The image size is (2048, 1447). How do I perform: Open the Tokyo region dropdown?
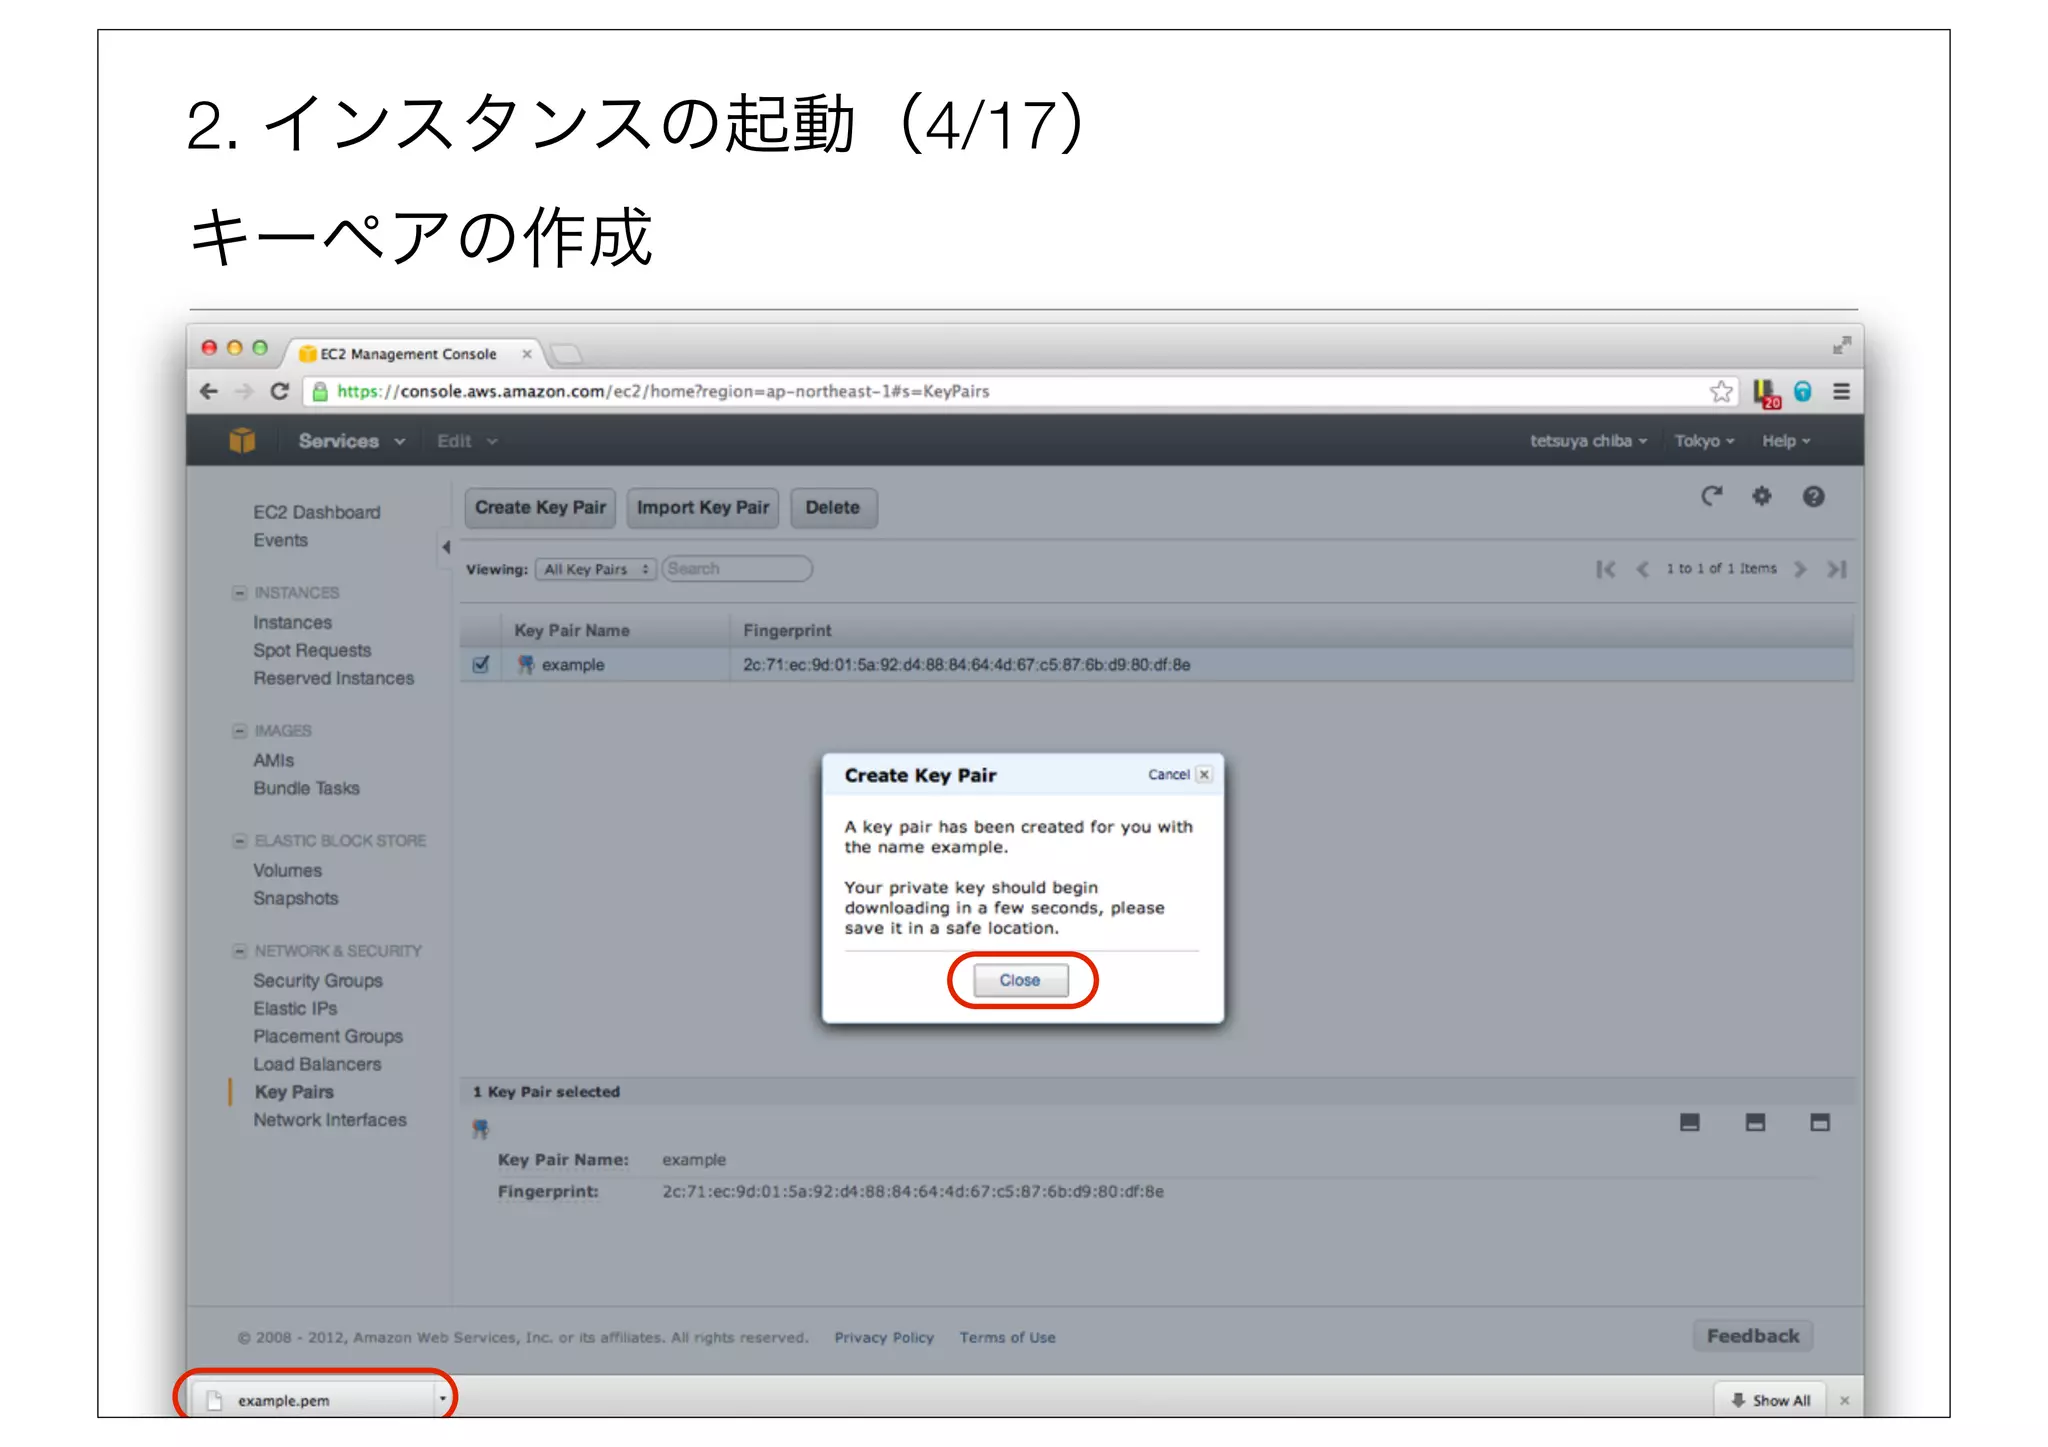[x=1703, y=441]
